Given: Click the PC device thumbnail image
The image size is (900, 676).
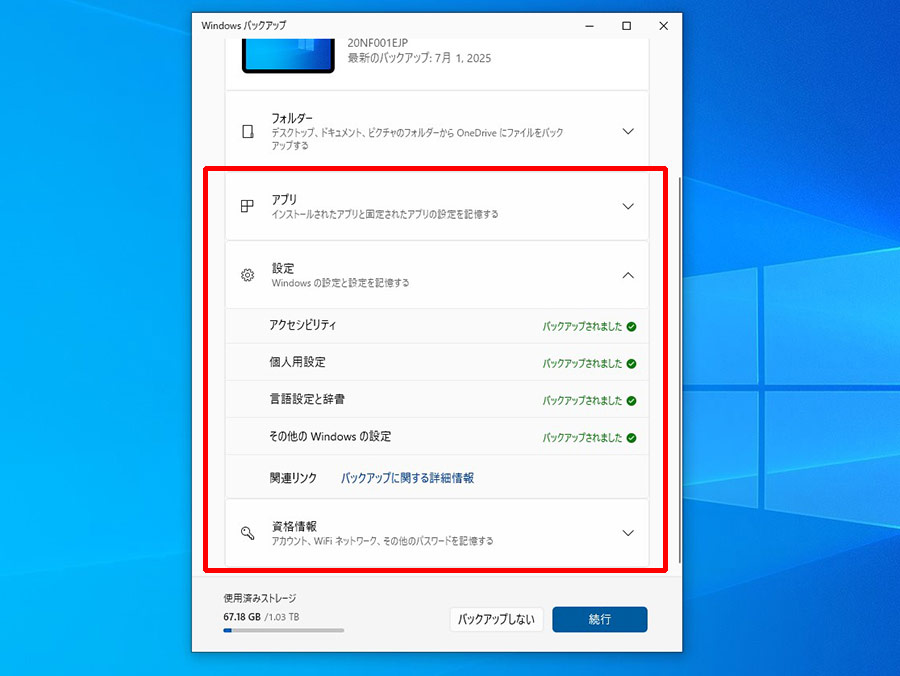Looking at the screenshot, I should (x=288, y=55).
